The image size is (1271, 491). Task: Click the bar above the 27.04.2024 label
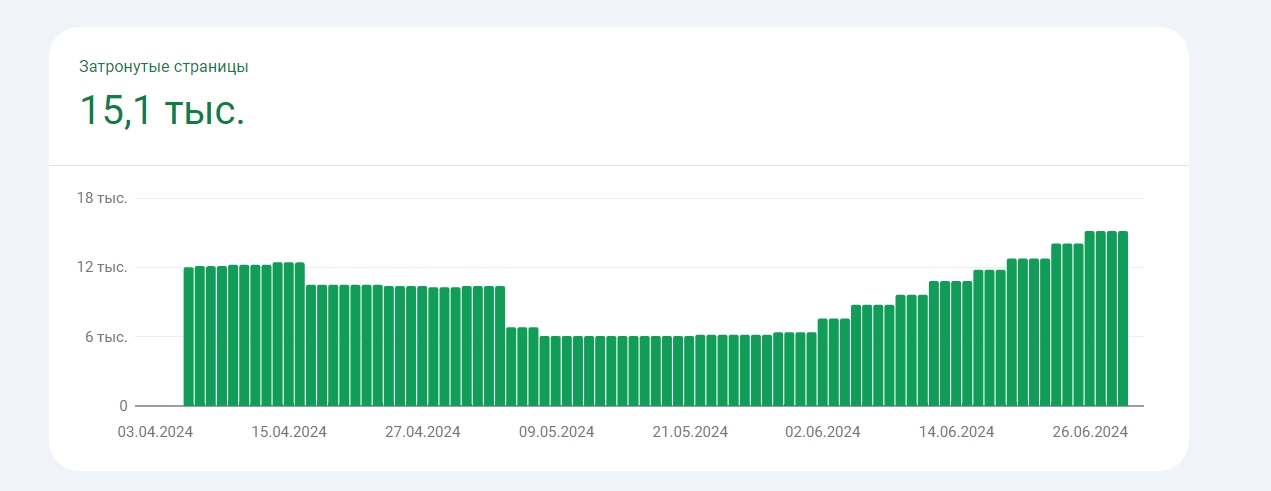coord(422,346)
